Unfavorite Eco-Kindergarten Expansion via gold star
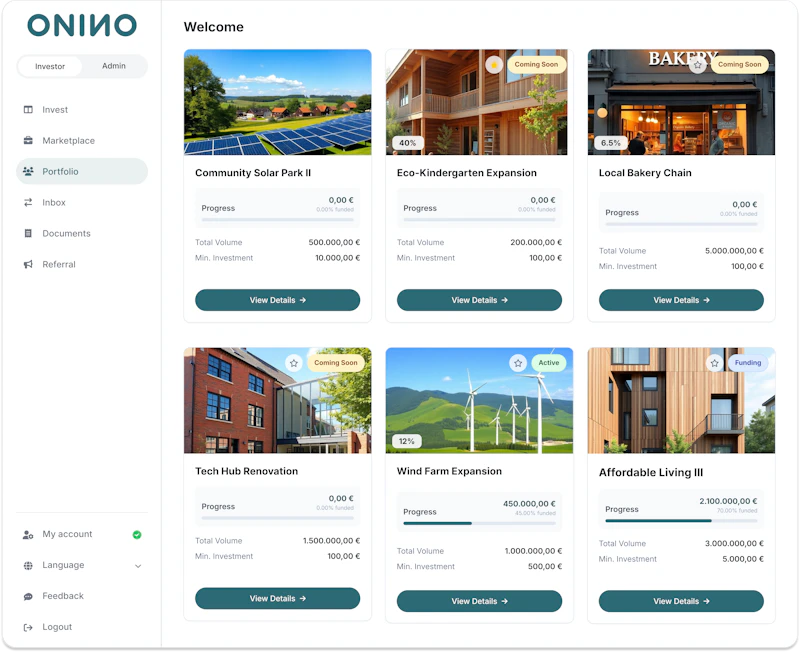The width and height of the screenshot is (800, 652). (494, 65)
